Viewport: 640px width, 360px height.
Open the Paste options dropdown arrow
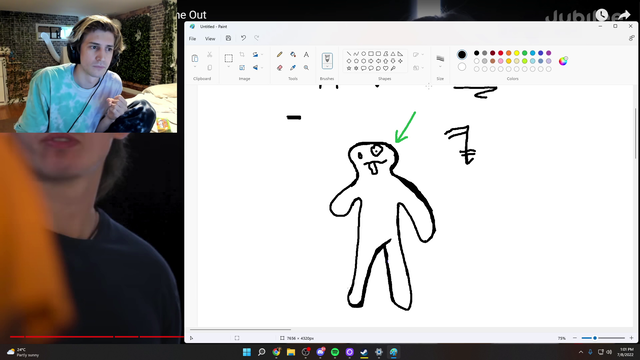coord(195,67)
